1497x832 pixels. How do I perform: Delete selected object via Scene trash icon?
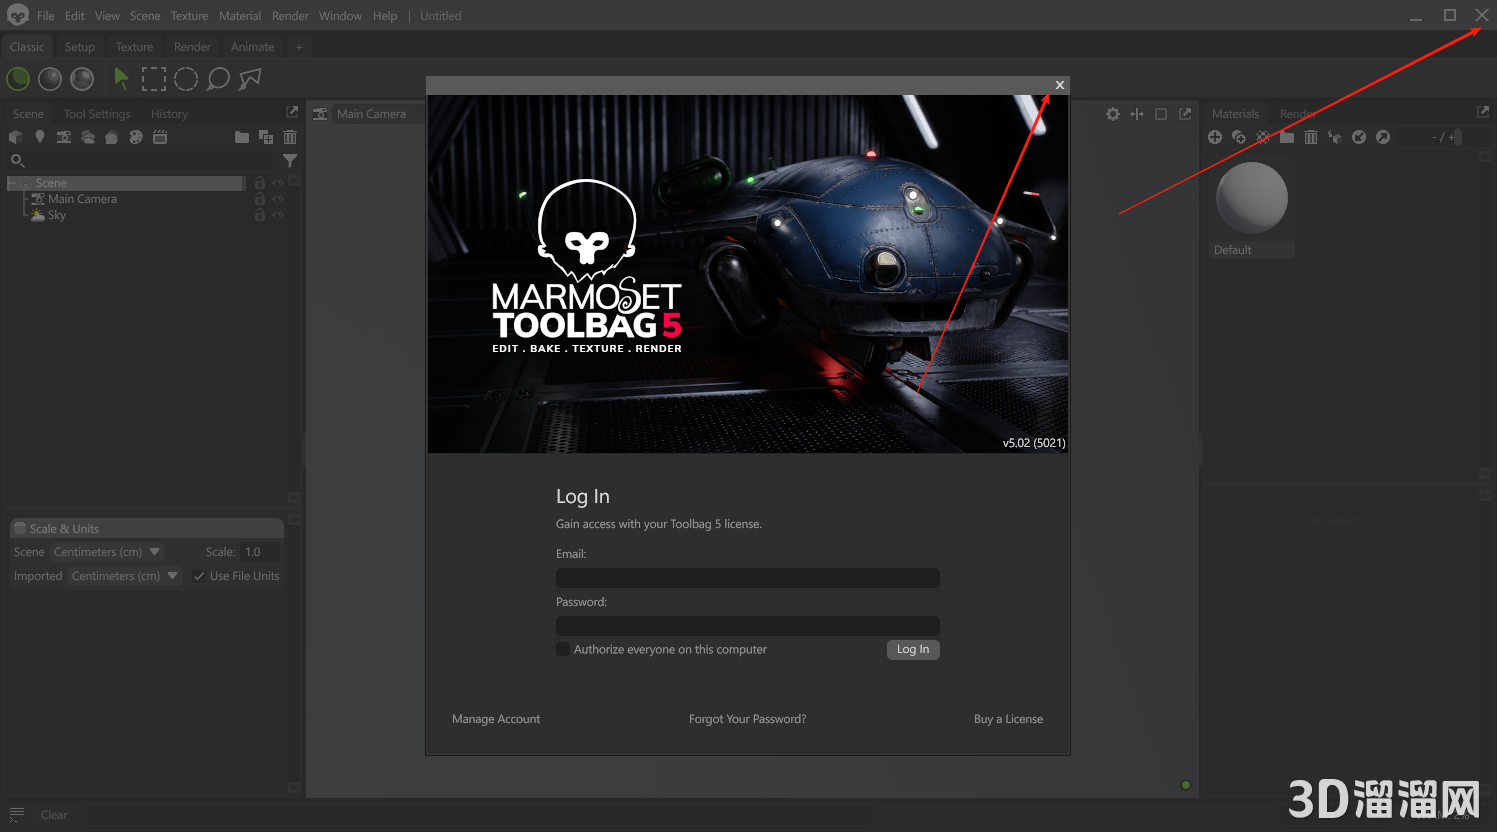point(290,137)
